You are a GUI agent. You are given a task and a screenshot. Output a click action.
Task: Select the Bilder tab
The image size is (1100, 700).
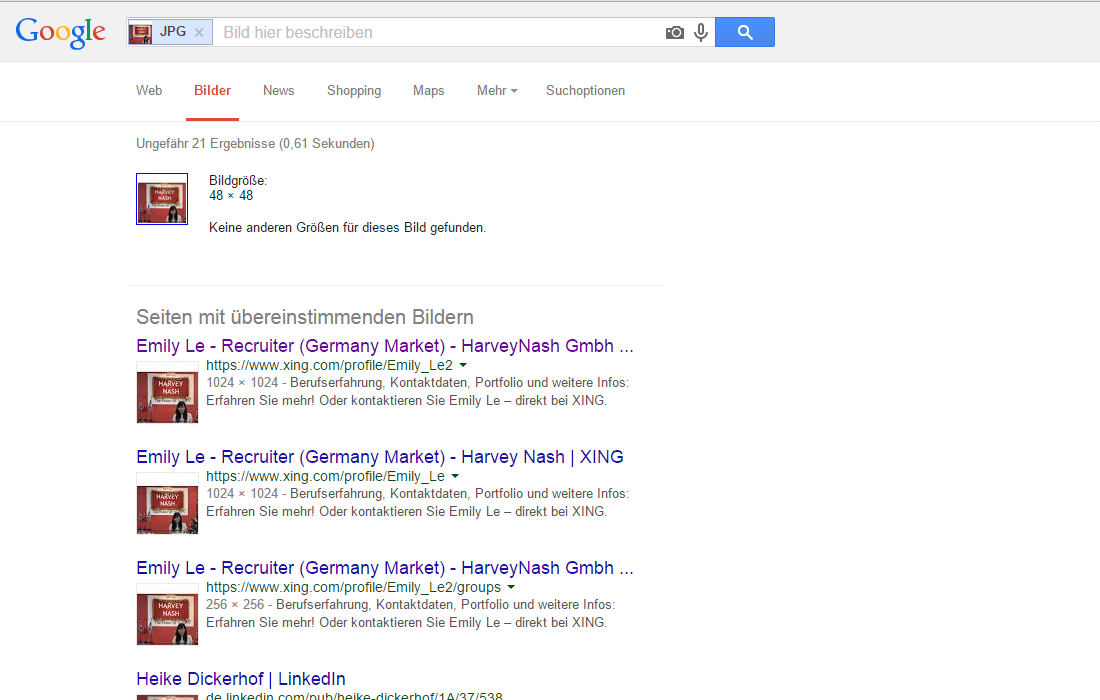213,90
